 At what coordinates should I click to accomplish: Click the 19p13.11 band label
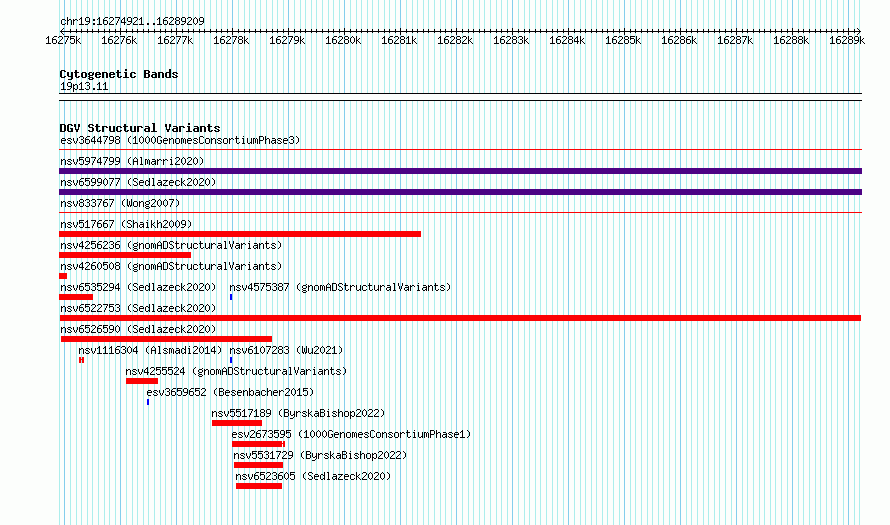click(84, 86)
